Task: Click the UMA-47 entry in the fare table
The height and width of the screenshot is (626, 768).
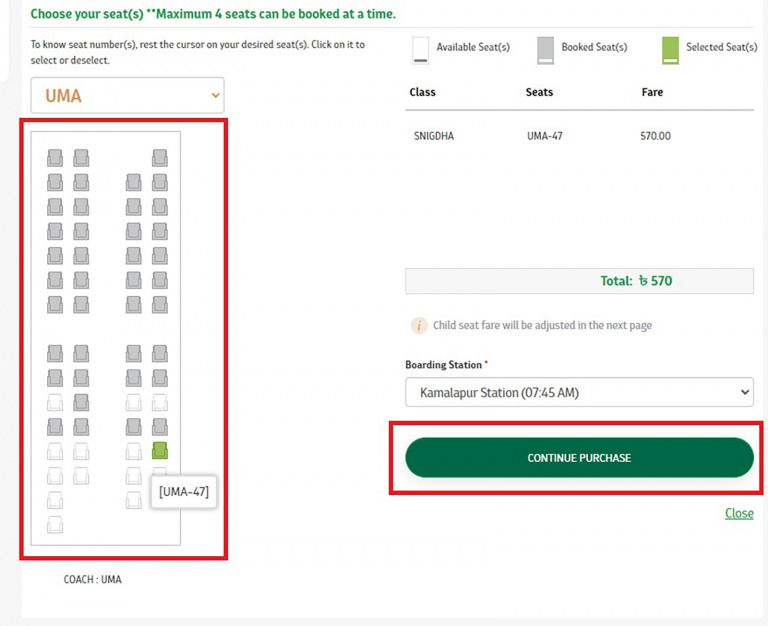Action: (x=544, y=136)
